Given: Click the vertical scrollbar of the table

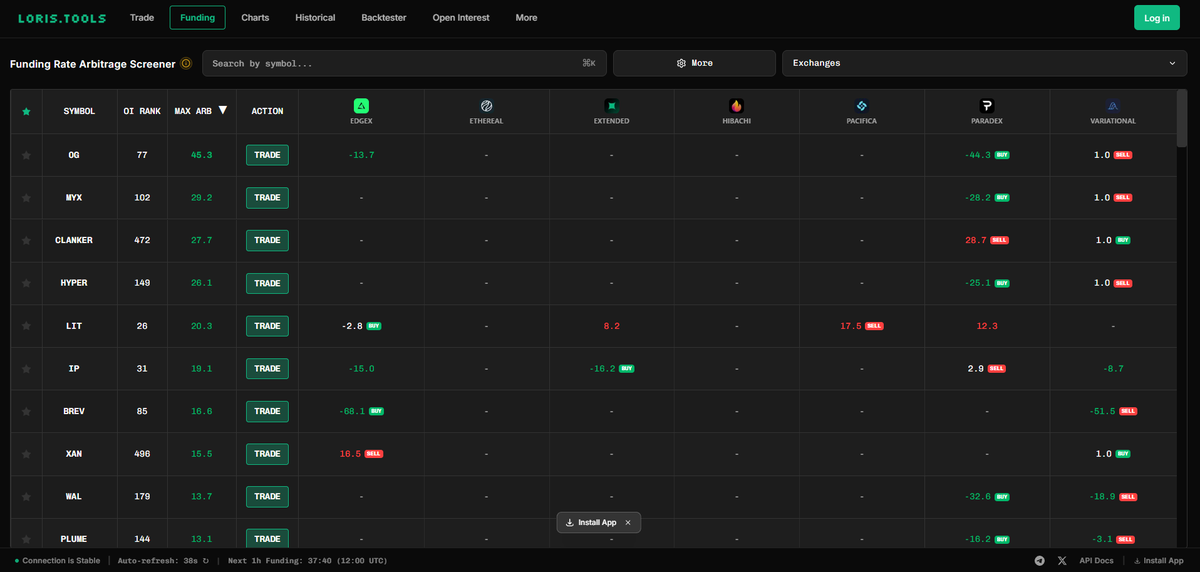Looking at the screenshot, I should (1183, 120).
